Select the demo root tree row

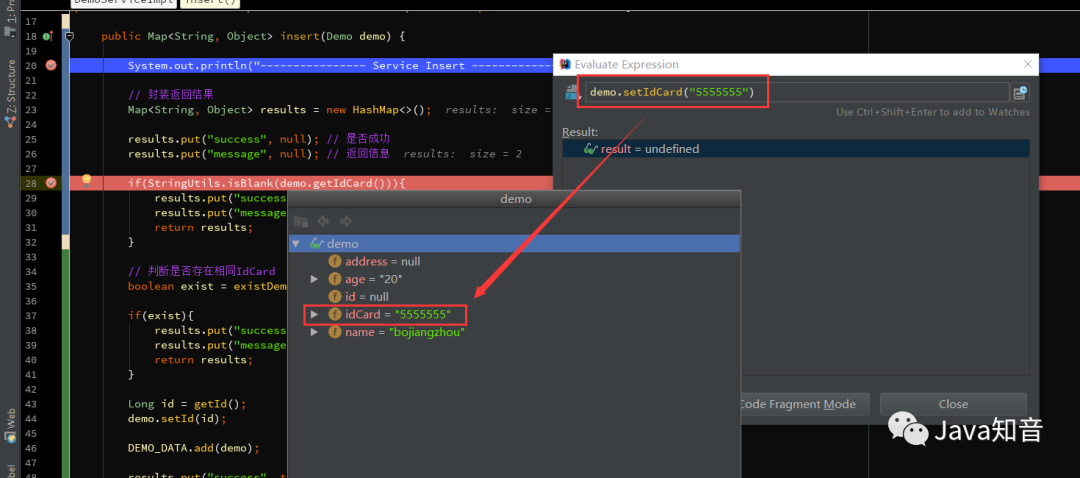515,244
